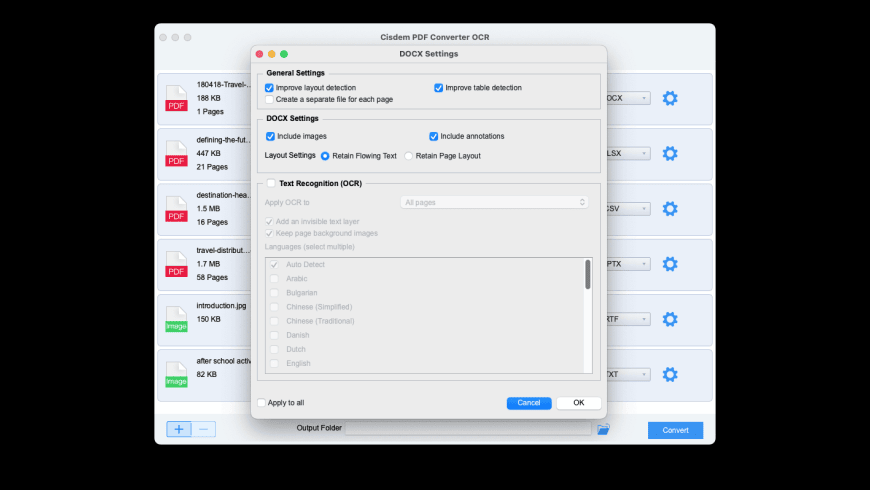This screenshot has width=870, height=490.
Task: Open settings gear for 180418-Travel file
Action: (670, 98)
